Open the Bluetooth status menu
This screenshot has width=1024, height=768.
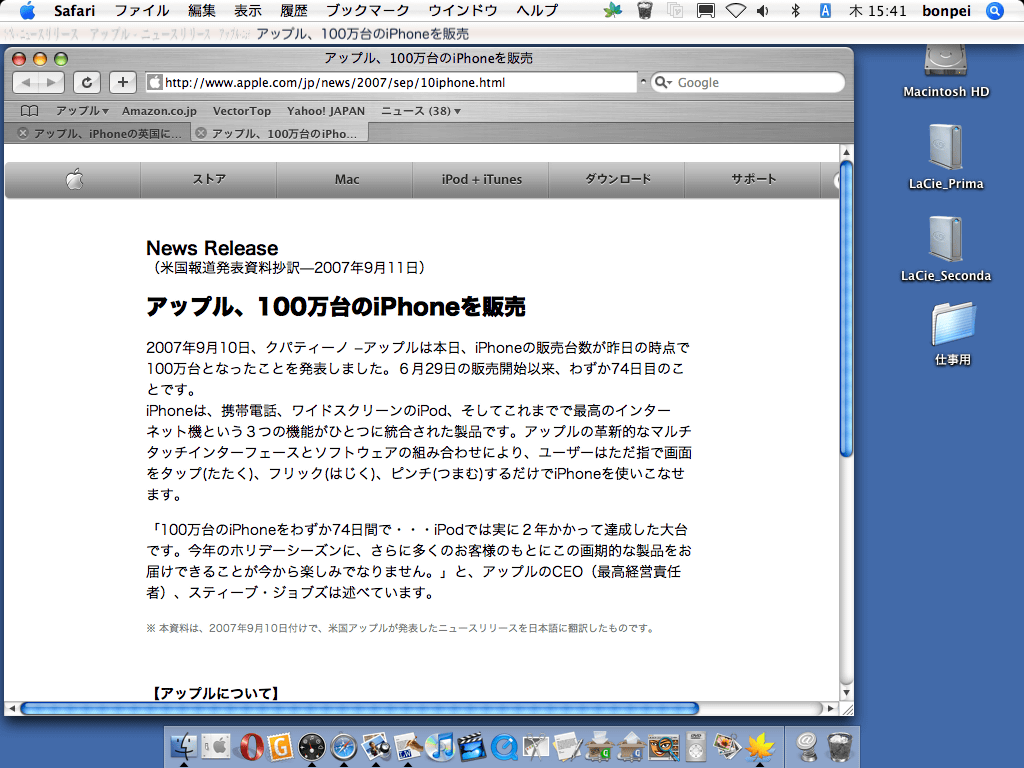click(795, 10)
